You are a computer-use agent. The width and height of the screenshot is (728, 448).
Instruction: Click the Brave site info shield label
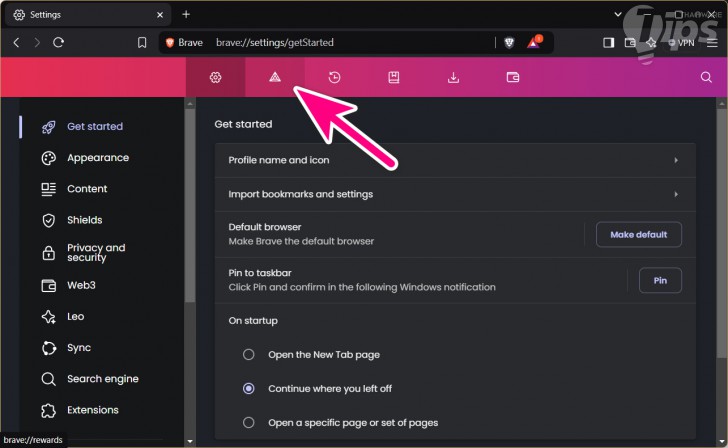(x=185, y=43)
